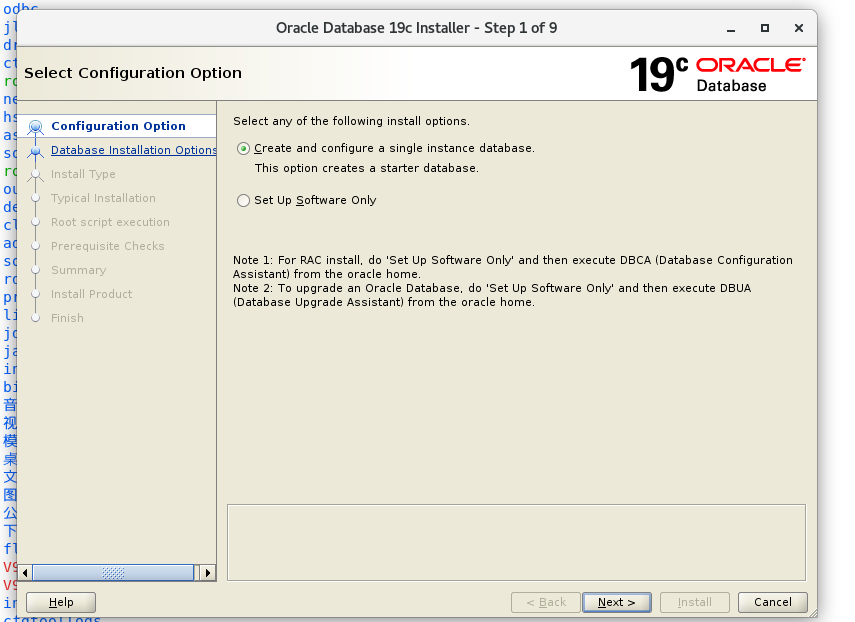Click the Prerequisite Checks step label
Image resolution: width=855 pixels, height=622 pixels.
(x=107, y=246)
